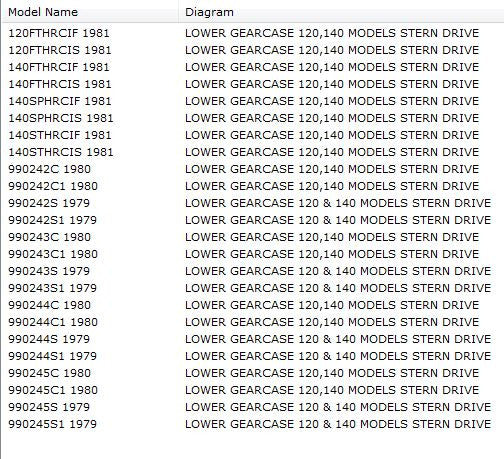Viewport: 504px width, 459px height.
Task: Open lower gearcase diagram for 990243S1 1979
Action: tap(338, 288)
